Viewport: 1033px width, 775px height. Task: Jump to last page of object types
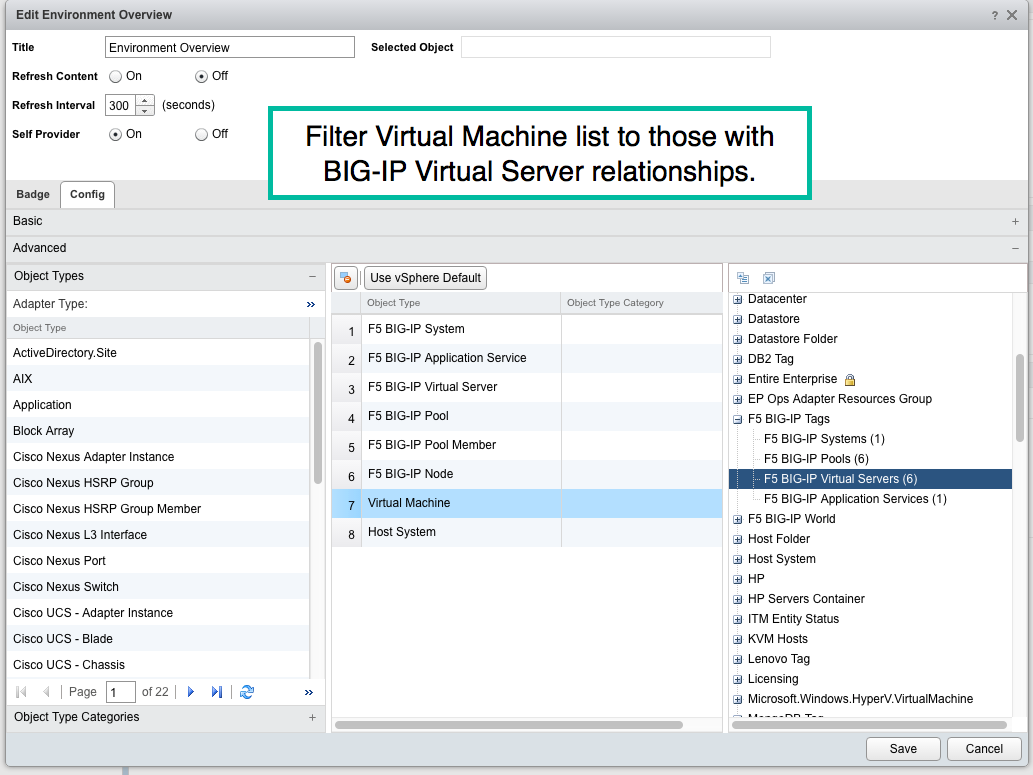(x=217, y=692)
